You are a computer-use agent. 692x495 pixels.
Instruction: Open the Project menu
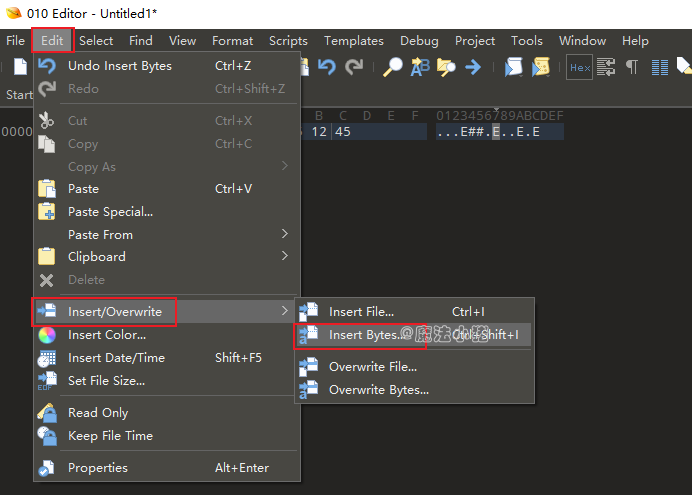click(475, 41)
